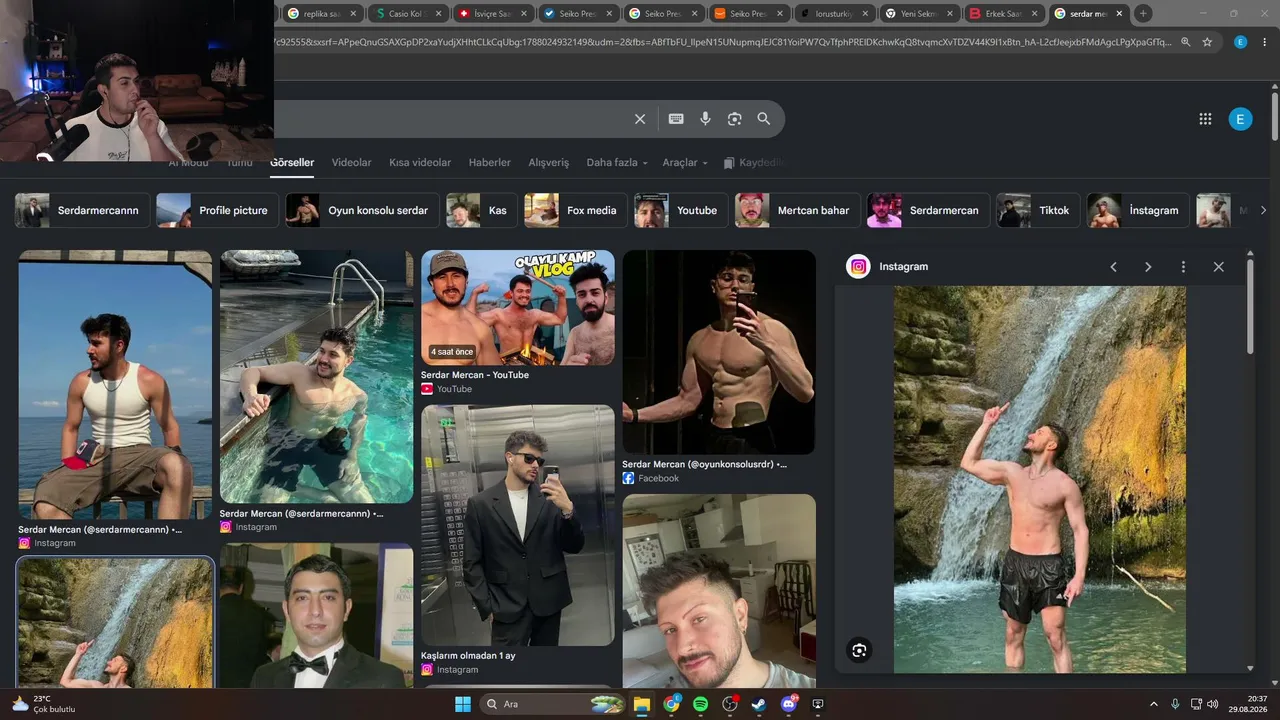Open a new browser tab
Viewport: 1280px width, 720px height.
tap(1143, 13)
